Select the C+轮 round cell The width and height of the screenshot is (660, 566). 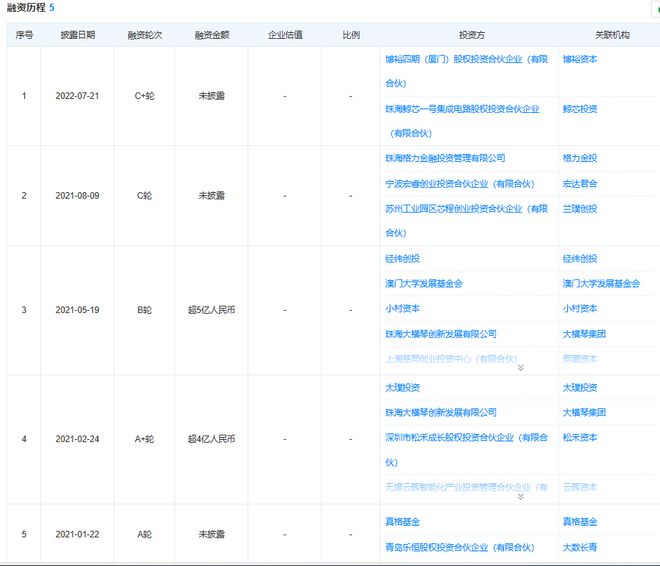point(144,96)
